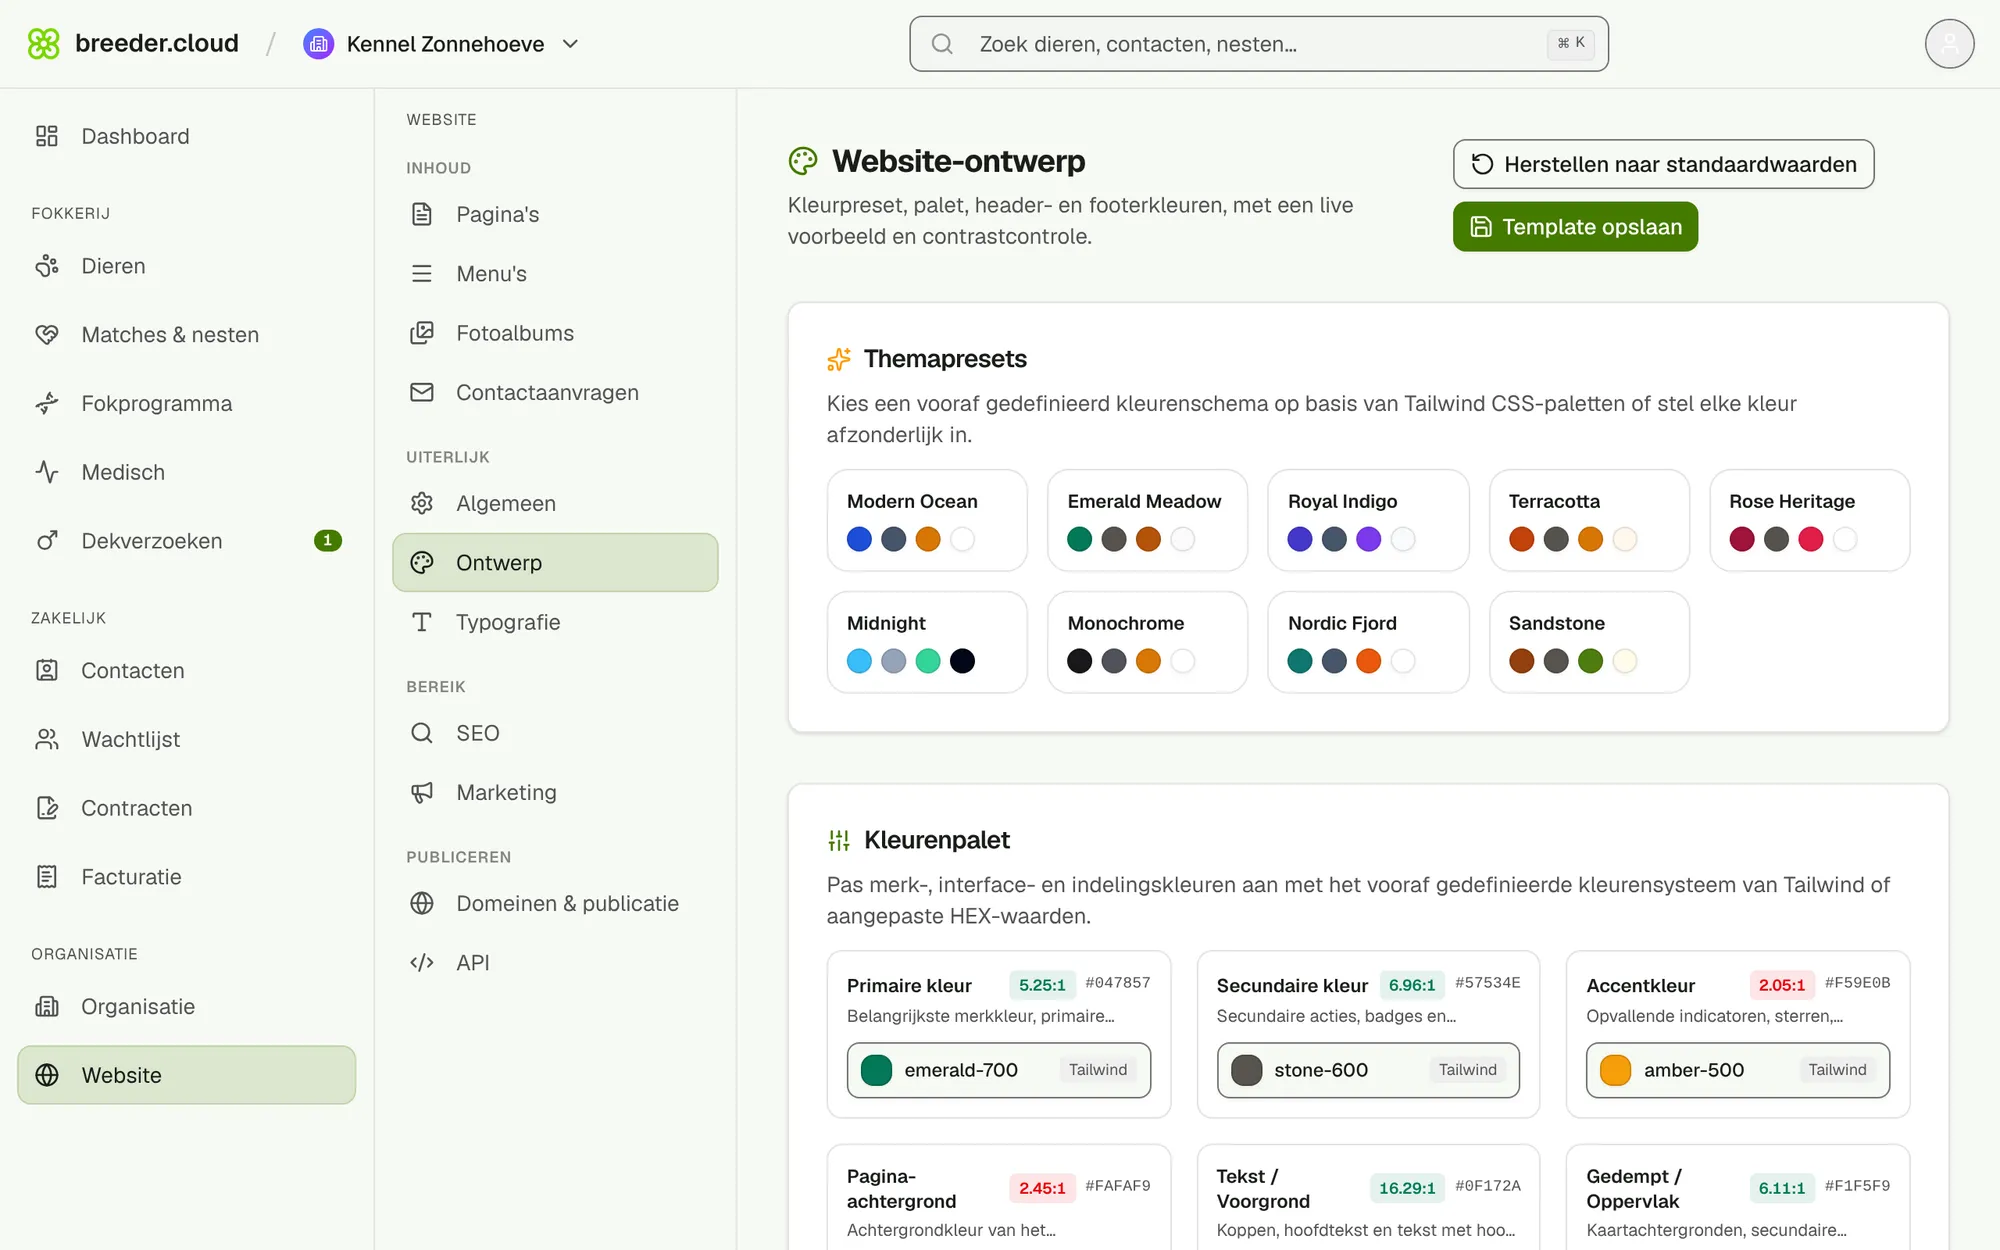The width and height of the screenshot is (2000, 1250).
Task: Open the SEO settings item
Action: [555, 733]
